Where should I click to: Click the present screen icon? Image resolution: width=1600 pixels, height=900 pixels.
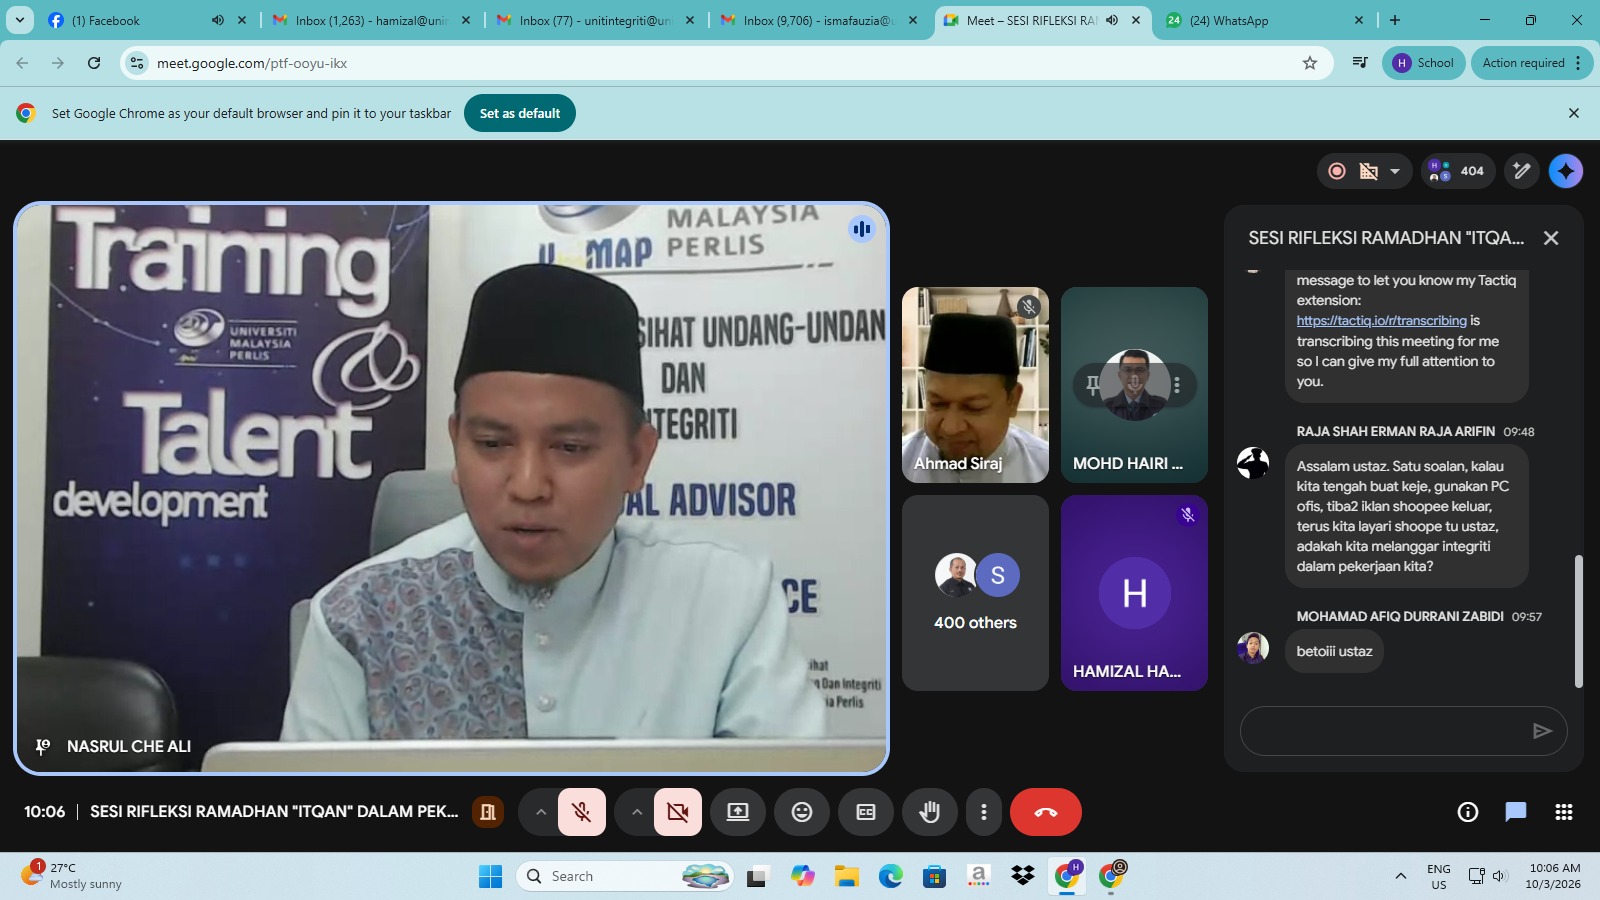pos(738,812)
